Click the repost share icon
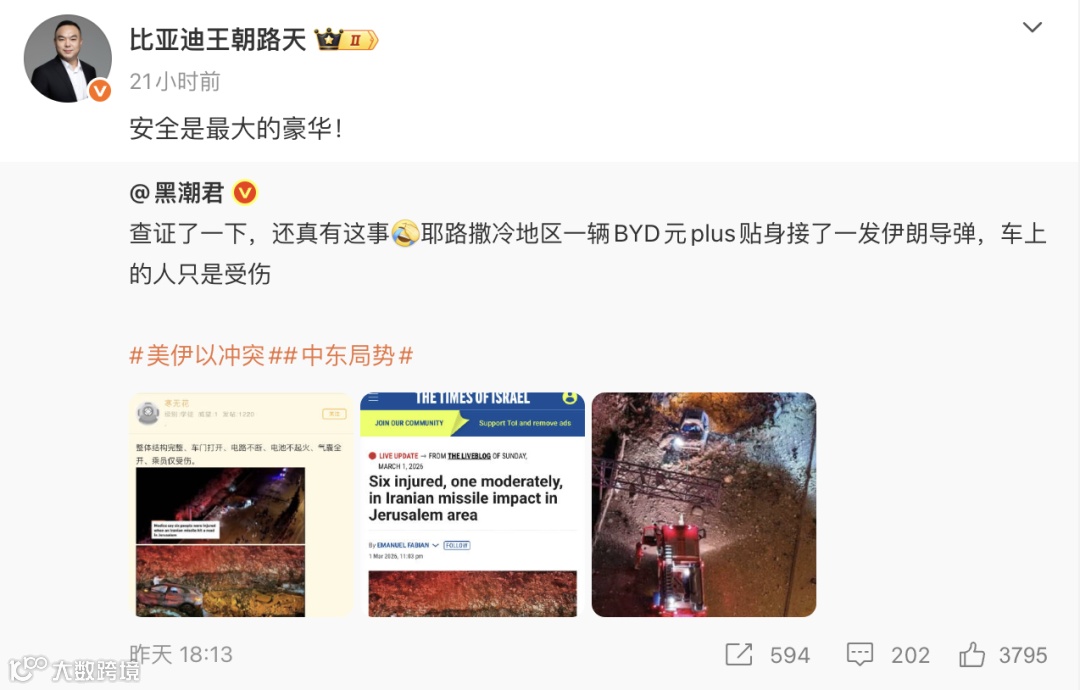The image size is (1080, 690). pyautogui.click(x=738, y=654)
